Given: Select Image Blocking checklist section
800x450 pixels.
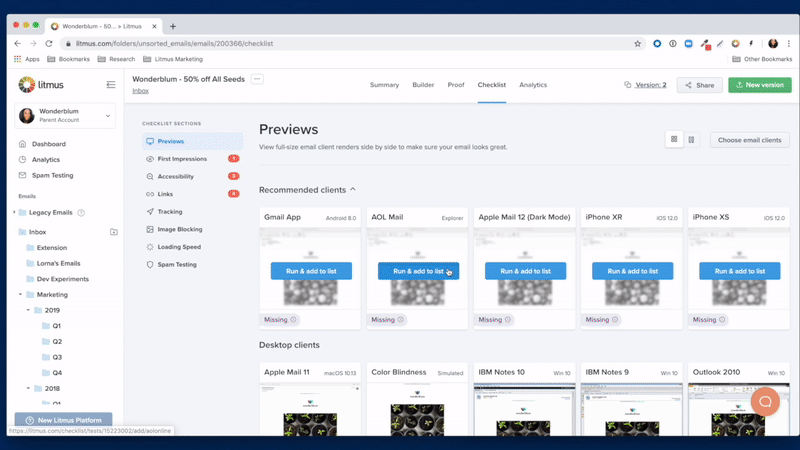Looking at the screenshot, I should [x=192, y=229].
